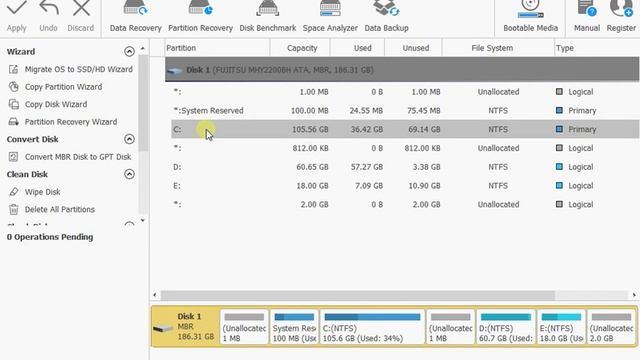This screenshot has height=360, width=640.
Task: Click Primary type icon in C: row
Action: pos(559,129)
